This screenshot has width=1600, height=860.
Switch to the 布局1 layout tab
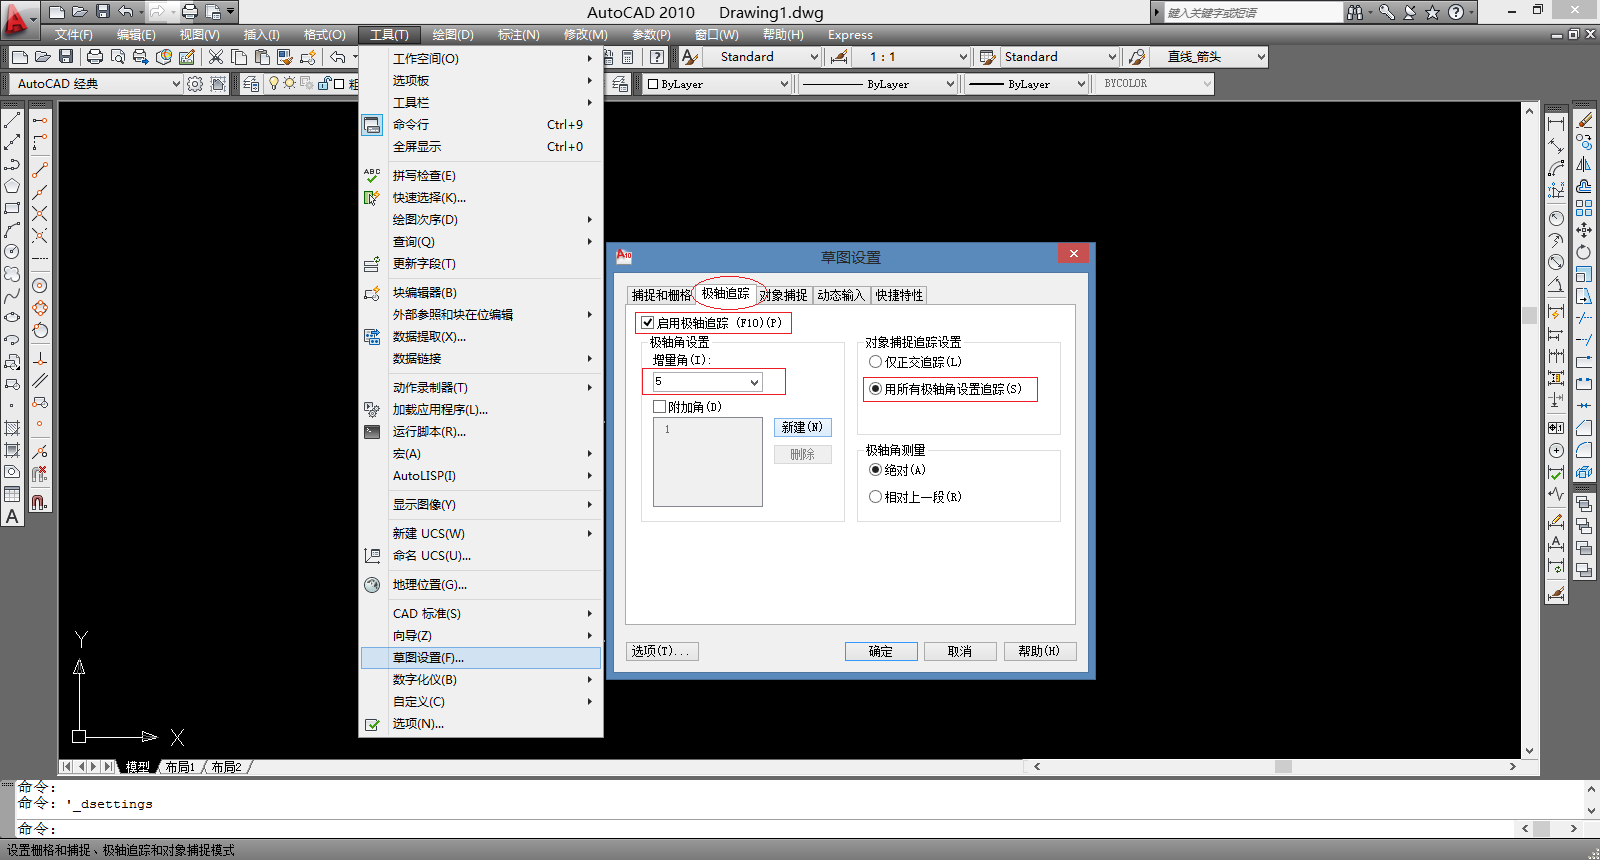tap(180, 767)
